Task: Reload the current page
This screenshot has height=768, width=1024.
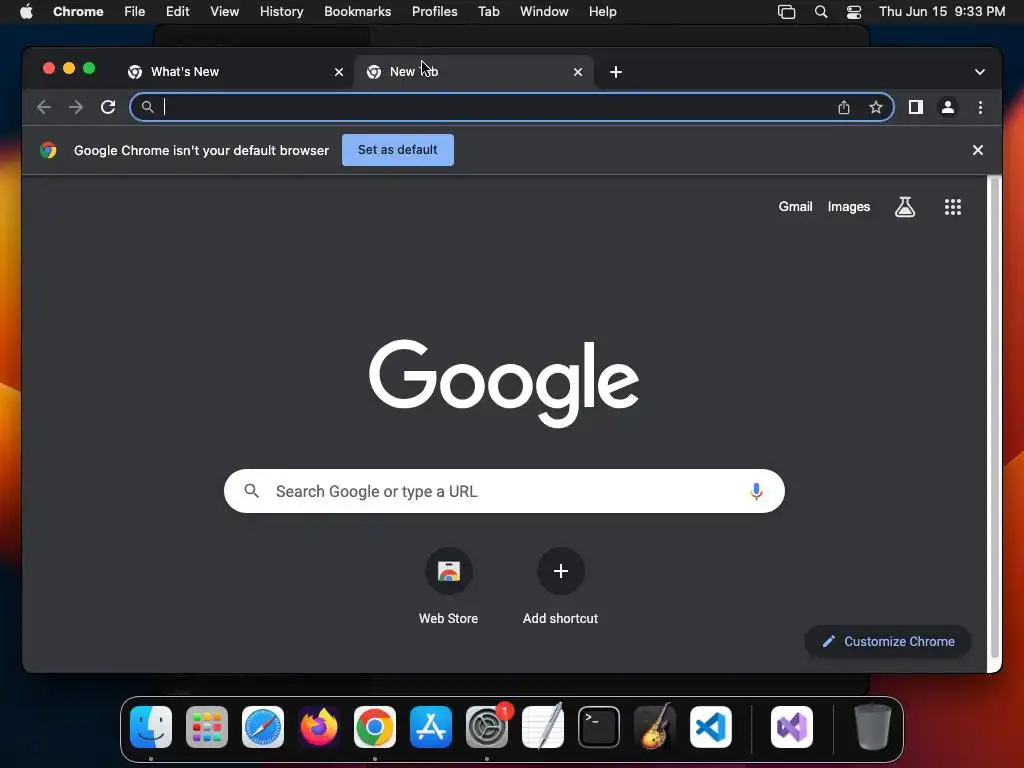Action: [108, 107]
